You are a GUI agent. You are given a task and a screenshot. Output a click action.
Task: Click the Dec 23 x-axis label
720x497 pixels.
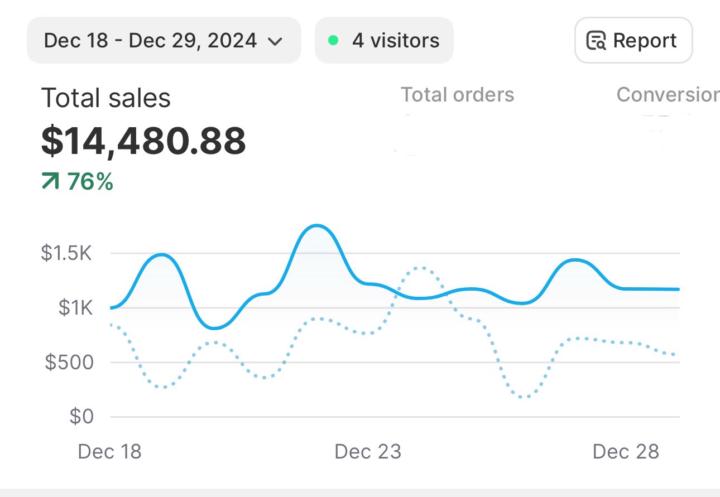[368, 452]
